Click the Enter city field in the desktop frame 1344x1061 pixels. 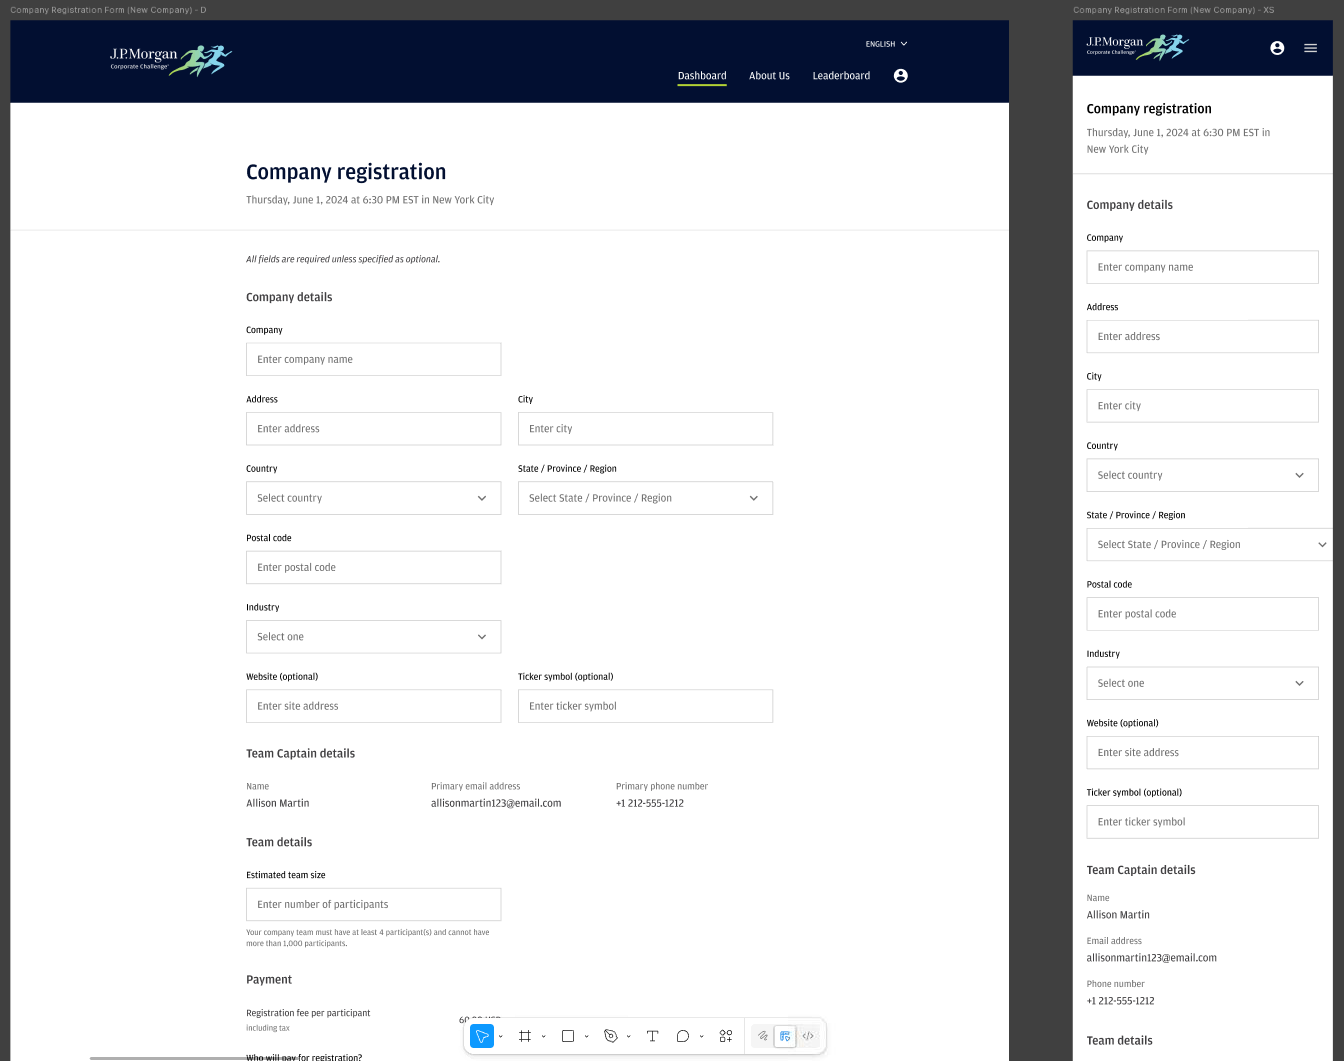[x=645, y=429]
